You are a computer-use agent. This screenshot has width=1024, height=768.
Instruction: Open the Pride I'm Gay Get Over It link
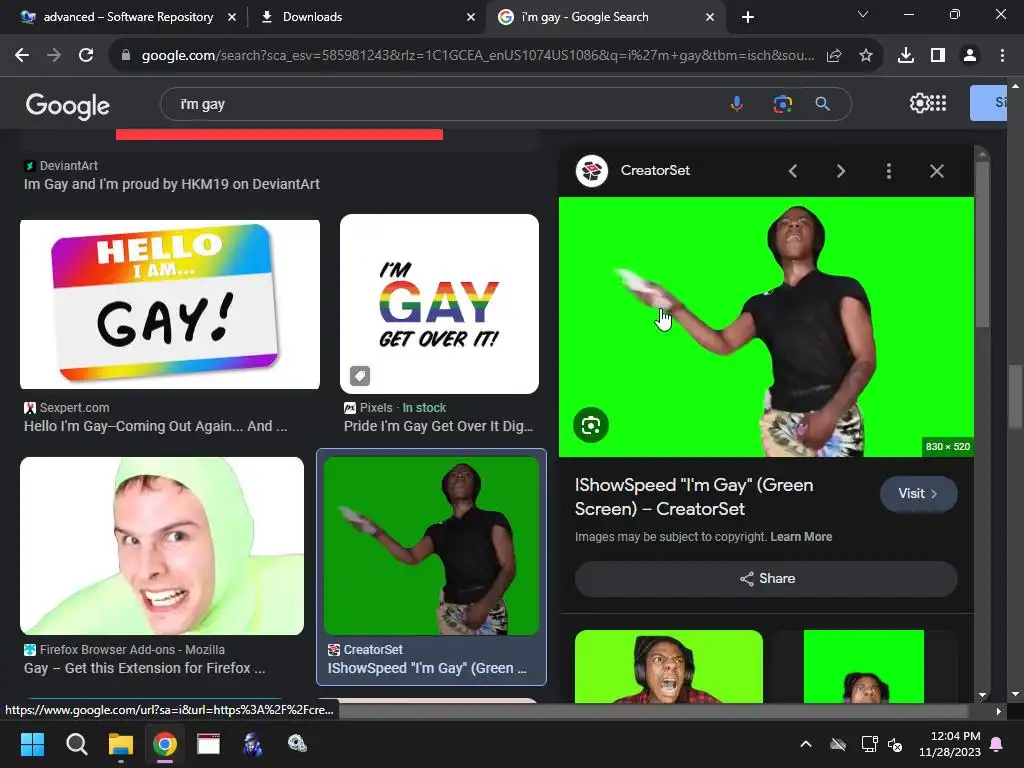click(438, 426)
